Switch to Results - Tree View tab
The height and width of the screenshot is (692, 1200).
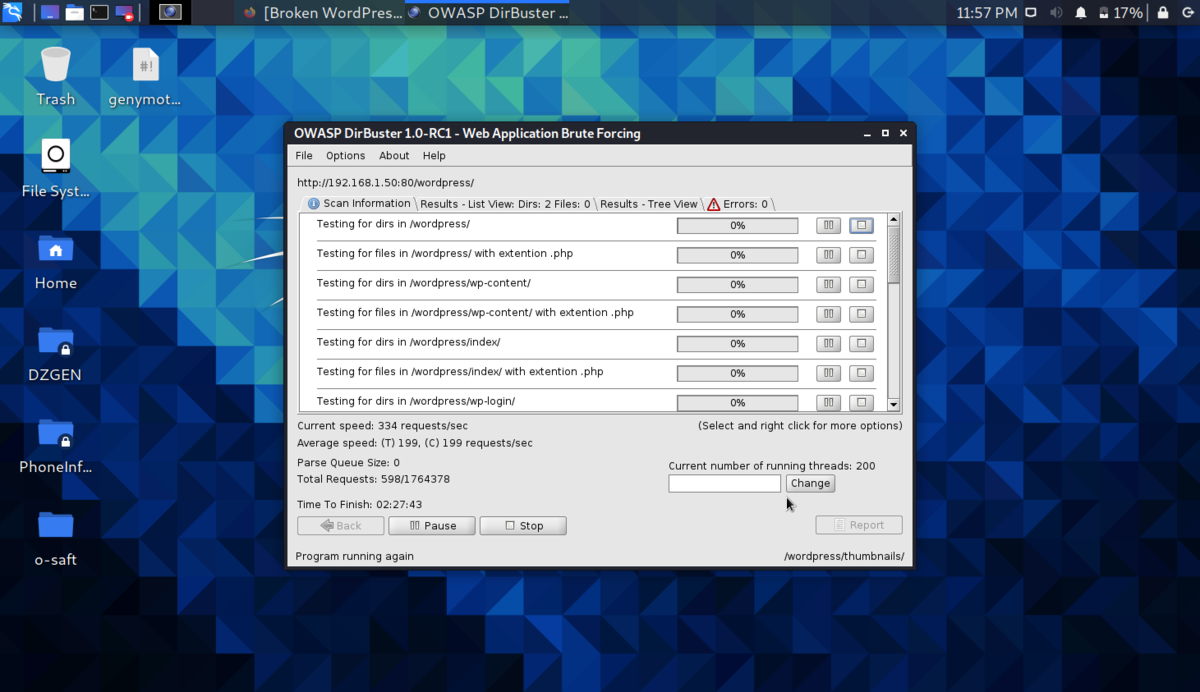(649, 204)
